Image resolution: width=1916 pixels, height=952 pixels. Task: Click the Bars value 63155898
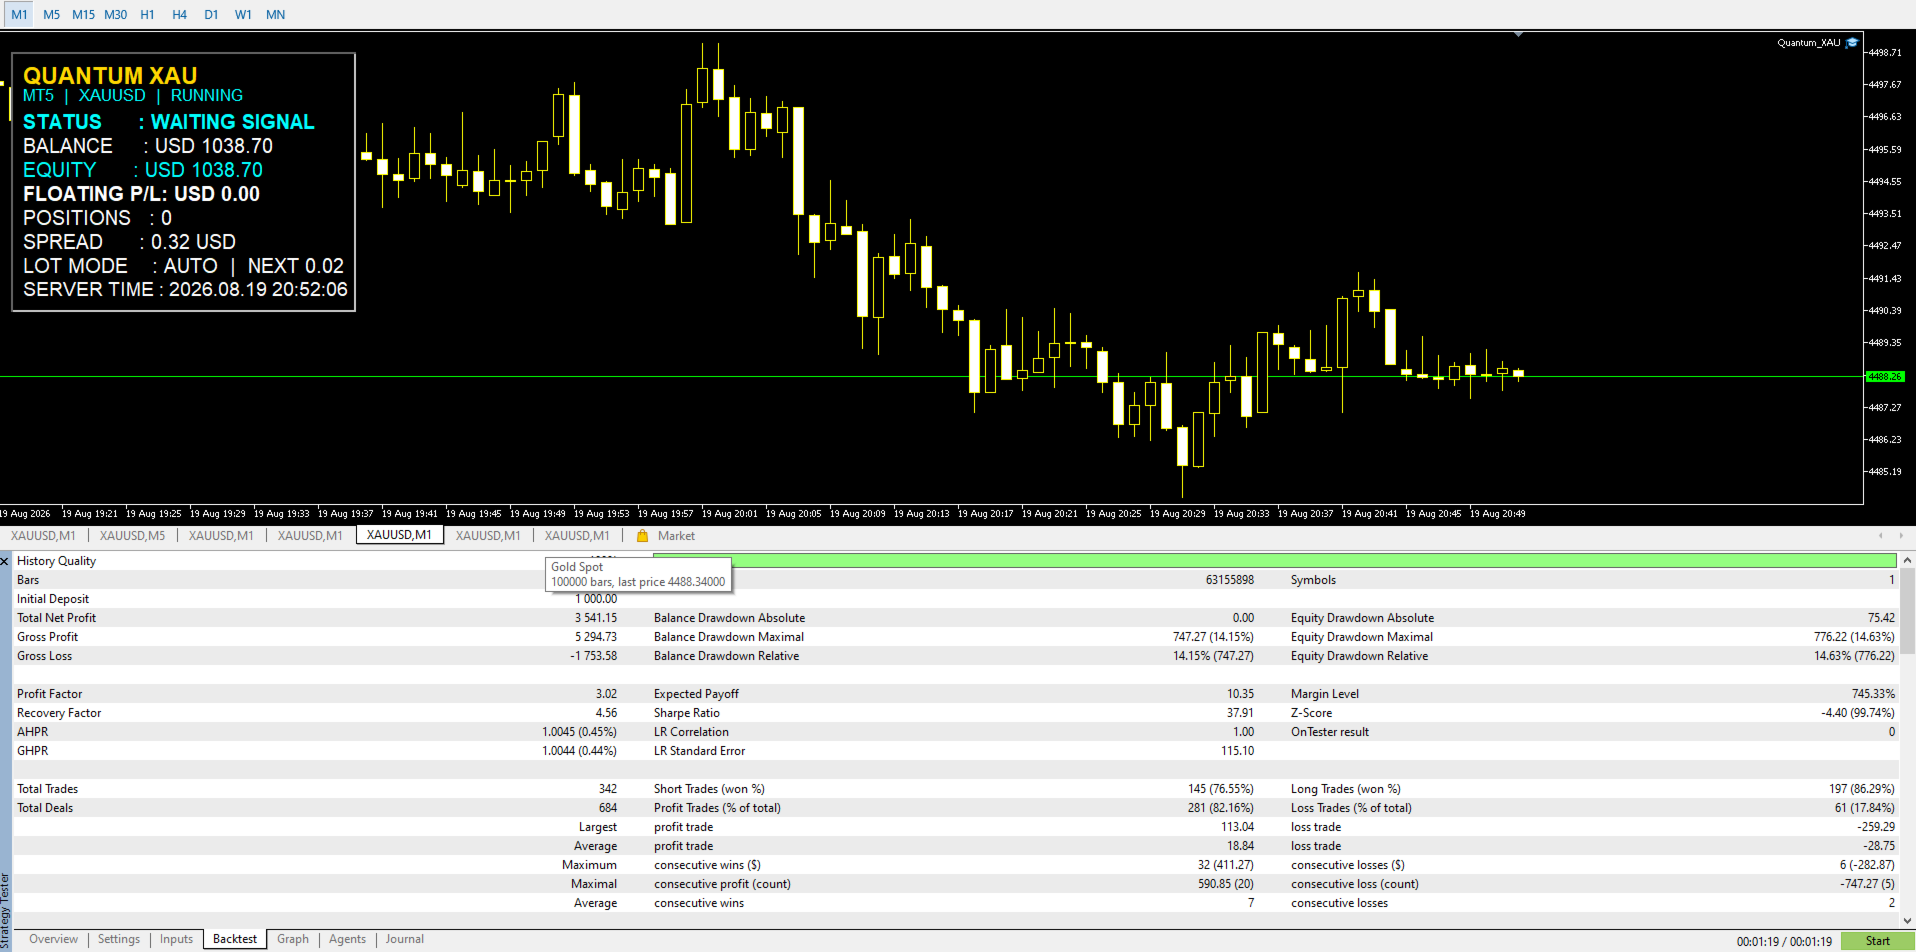tap(1230, 580)
